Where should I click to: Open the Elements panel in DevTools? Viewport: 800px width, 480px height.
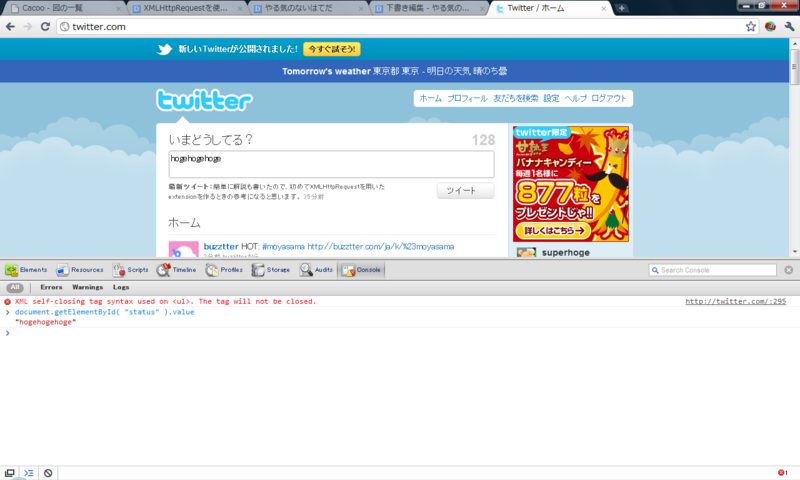[26, 270]
